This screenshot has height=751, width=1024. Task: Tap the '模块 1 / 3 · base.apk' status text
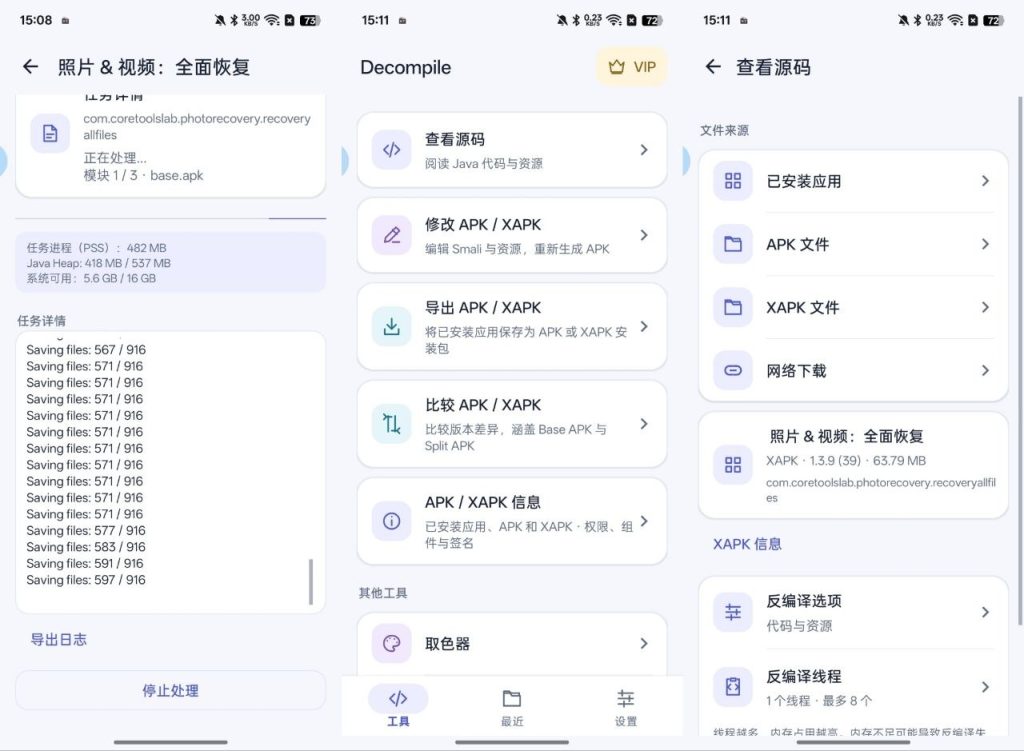(x=143, y=175)
